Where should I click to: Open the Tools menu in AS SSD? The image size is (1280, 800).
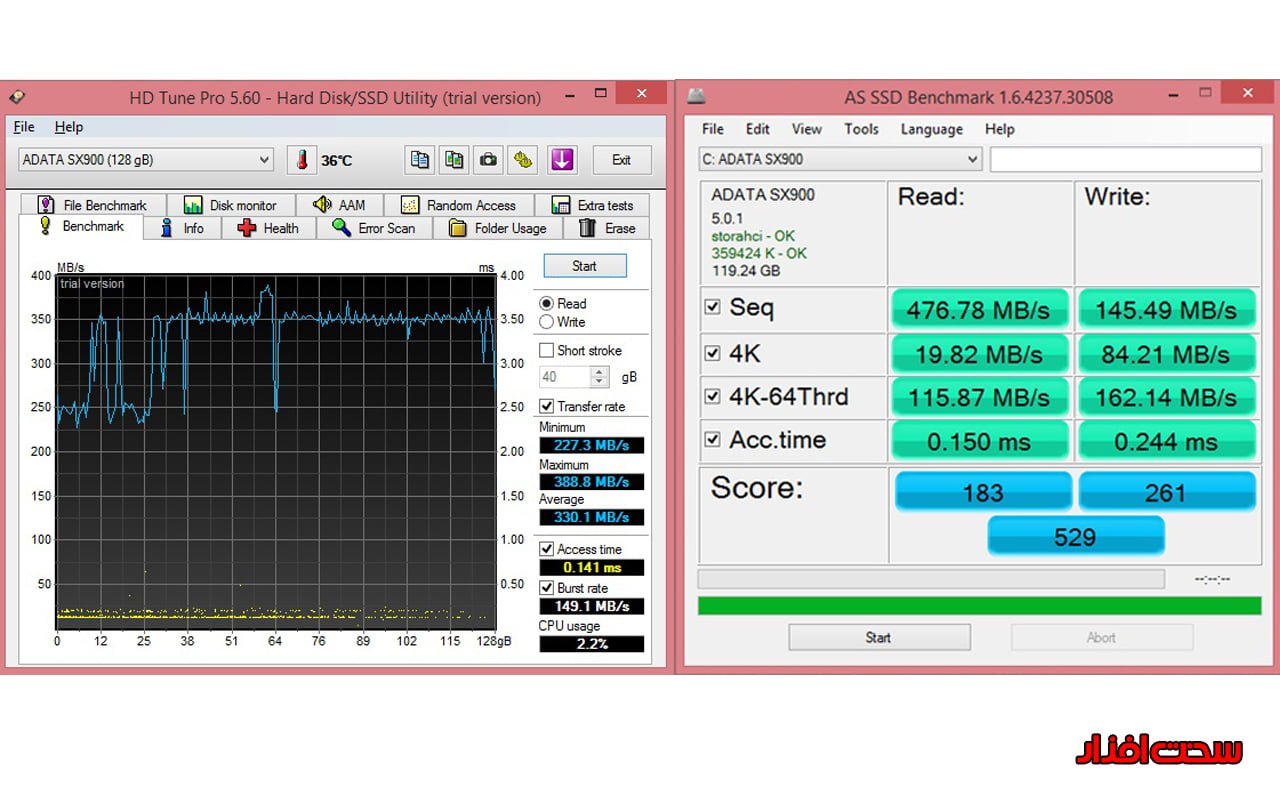860,129
